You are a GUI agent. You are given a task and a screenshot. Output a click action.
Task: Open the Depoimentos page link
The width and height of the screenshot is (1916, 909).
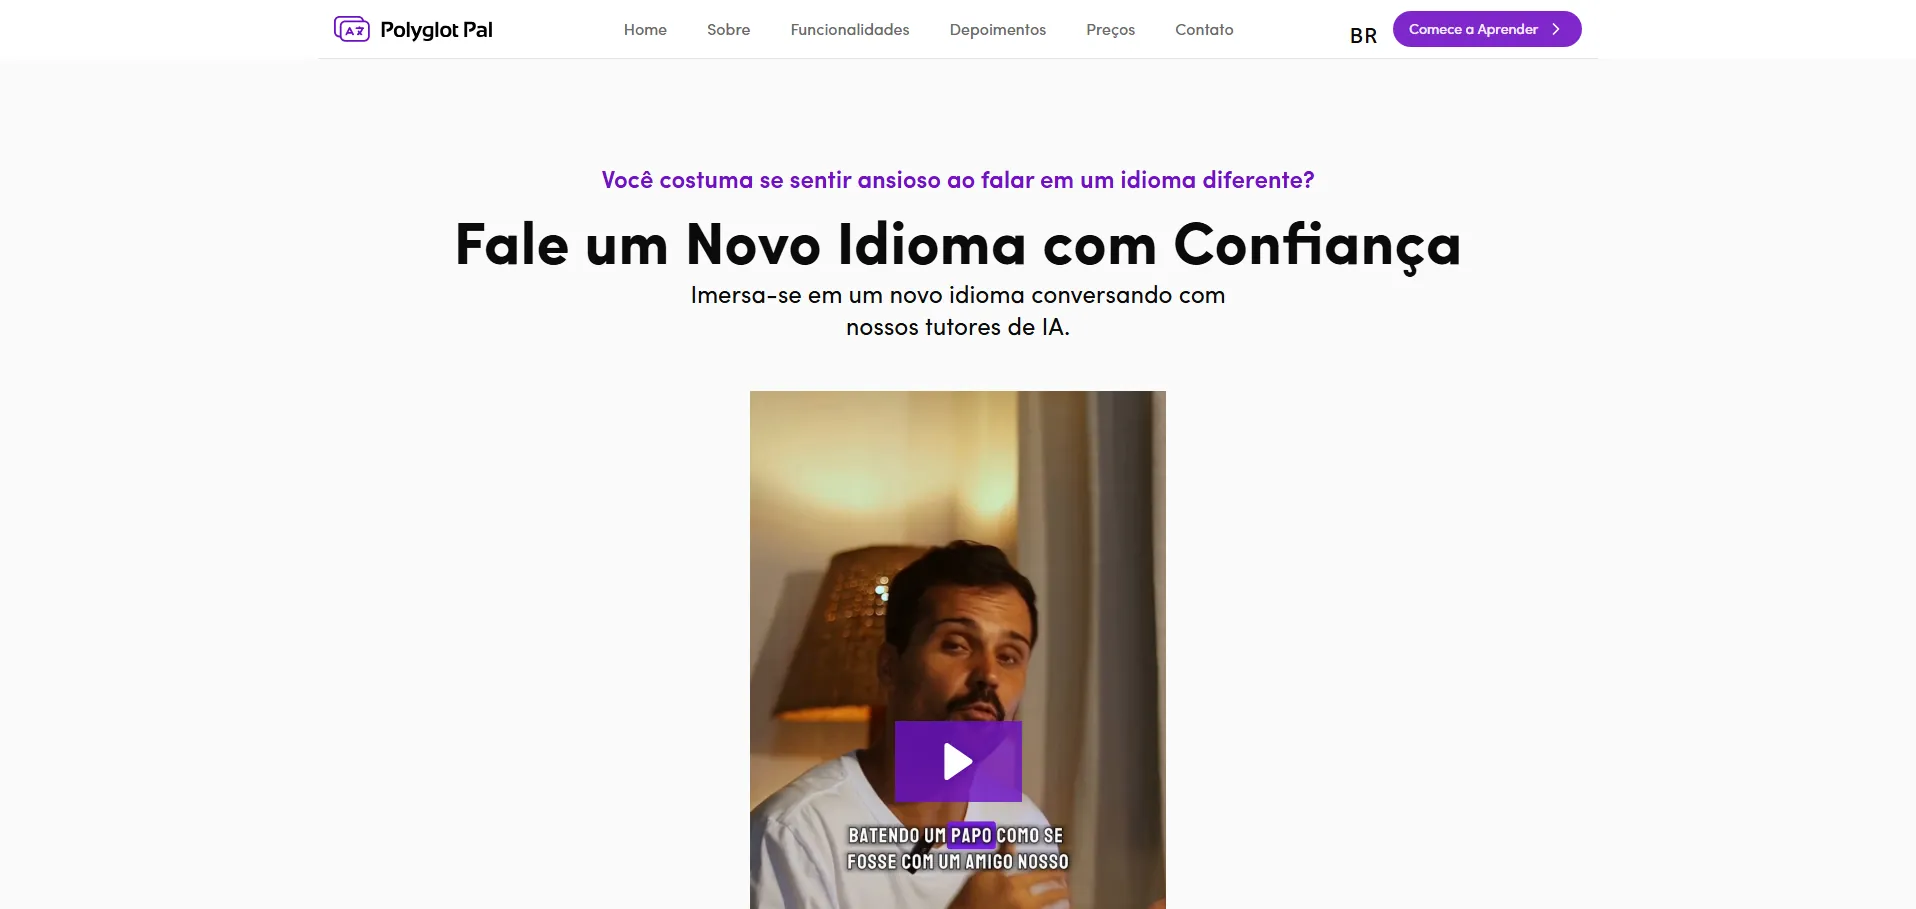click(998, 30)
